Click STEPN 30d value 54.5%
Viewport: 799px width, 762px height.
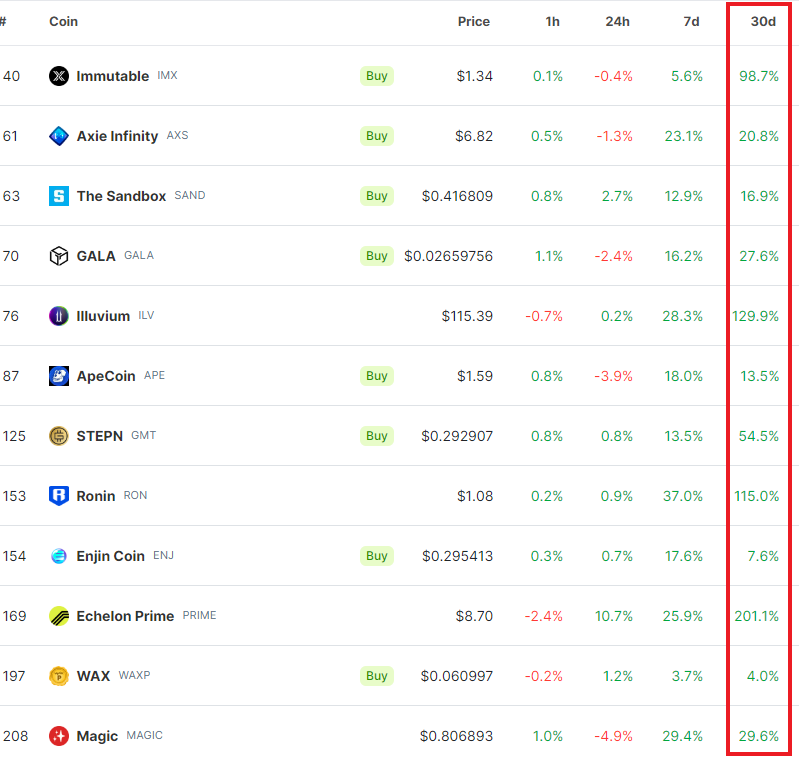tap(759, 436)
